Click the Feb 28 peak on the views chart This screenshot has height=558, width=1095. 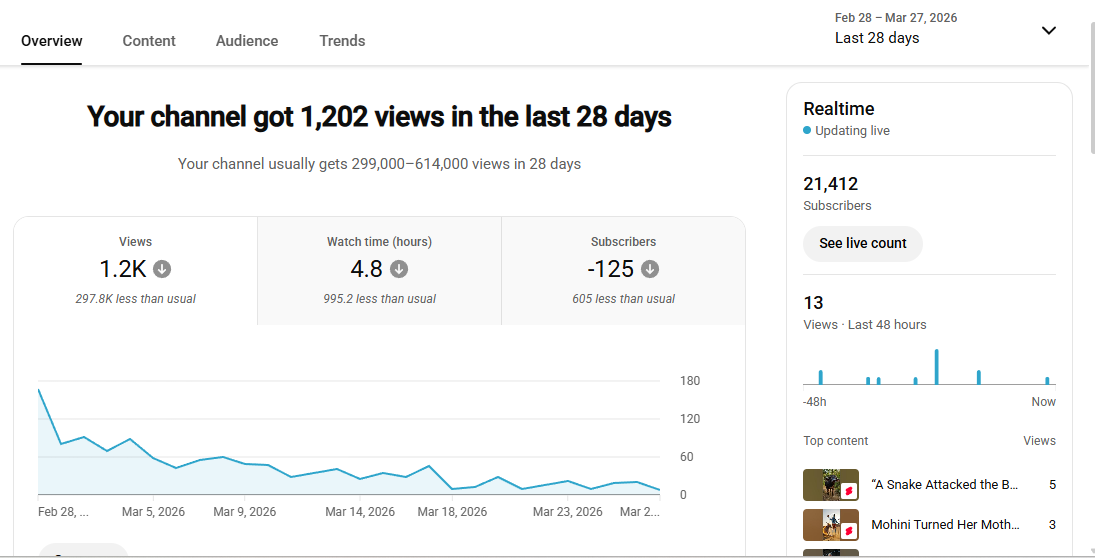click(39, 390)
